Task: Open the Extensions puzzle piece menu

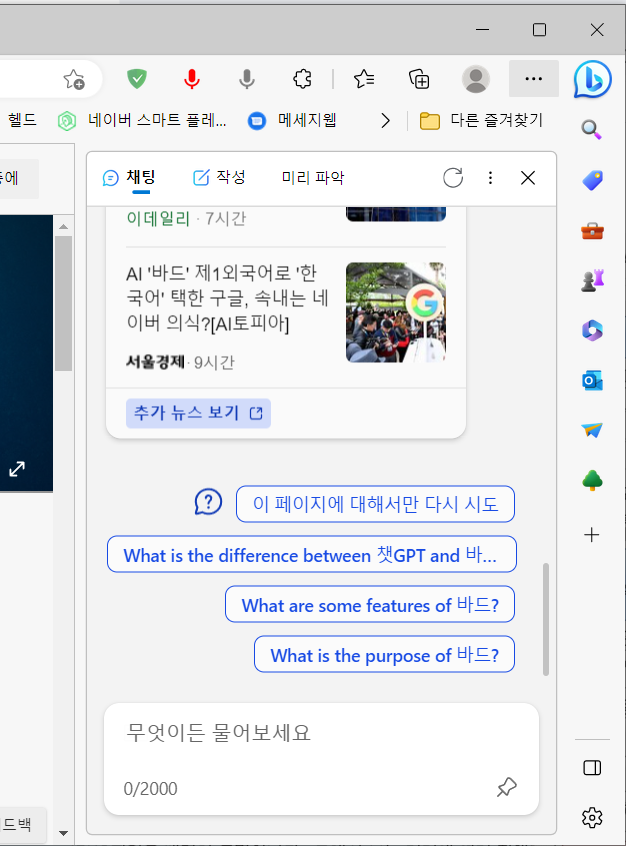Action: (302, 79)
